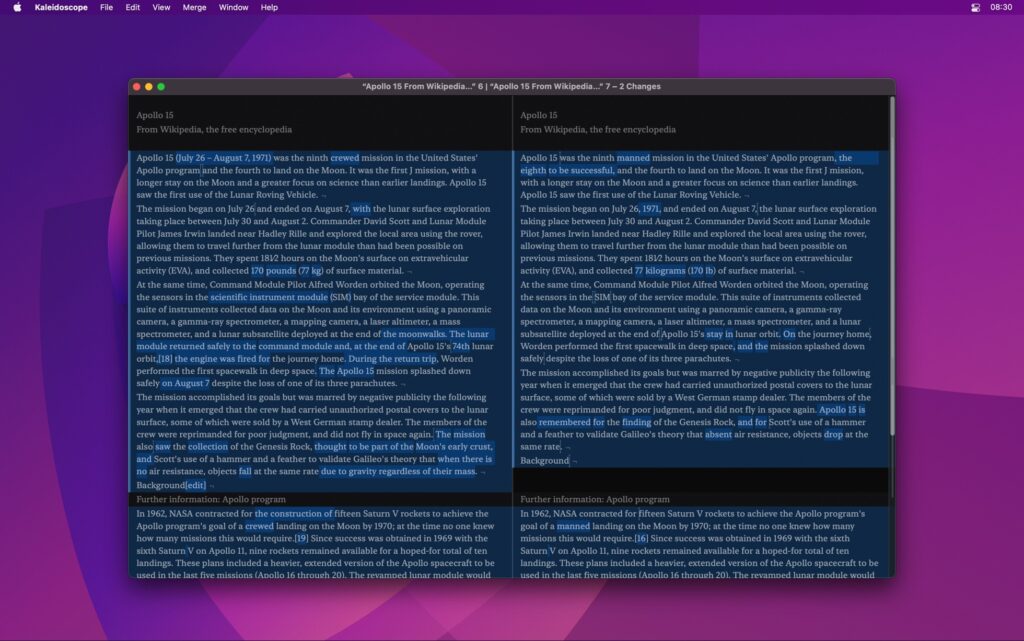The height and width of the screenshot is (641, 1024).
Task: Open the Apple menu
Action: pyautogui.click(x=18, y=7)
